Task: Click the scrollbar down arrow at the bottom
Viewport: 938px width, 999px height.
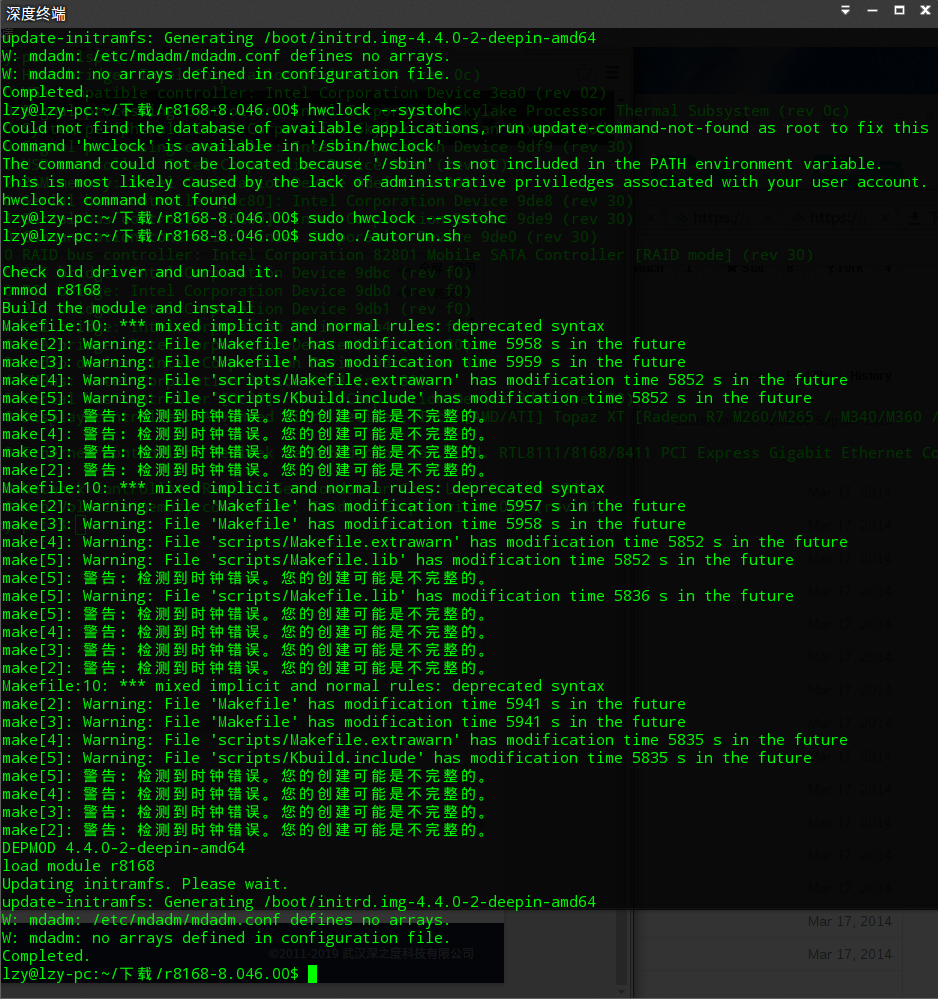Action: (622, 992)
